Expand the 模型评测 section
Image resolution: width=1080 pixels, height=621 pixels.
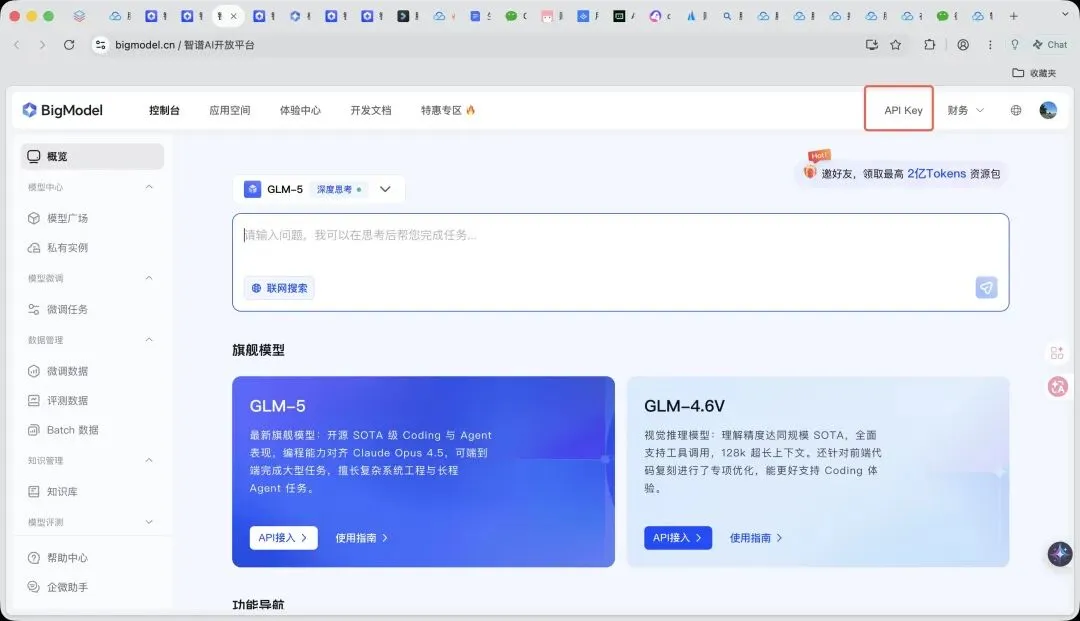(149, 523)
